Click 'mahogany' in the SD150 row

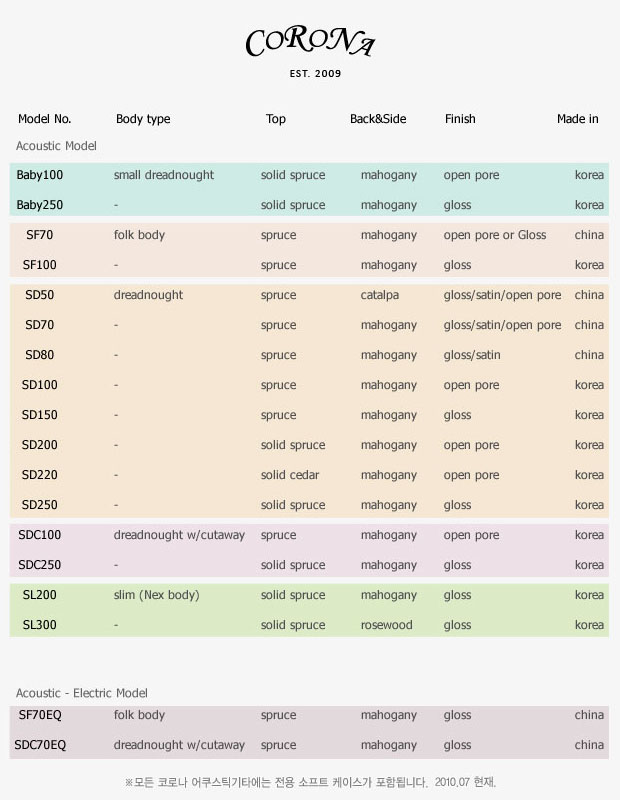[x=389, y=416]
